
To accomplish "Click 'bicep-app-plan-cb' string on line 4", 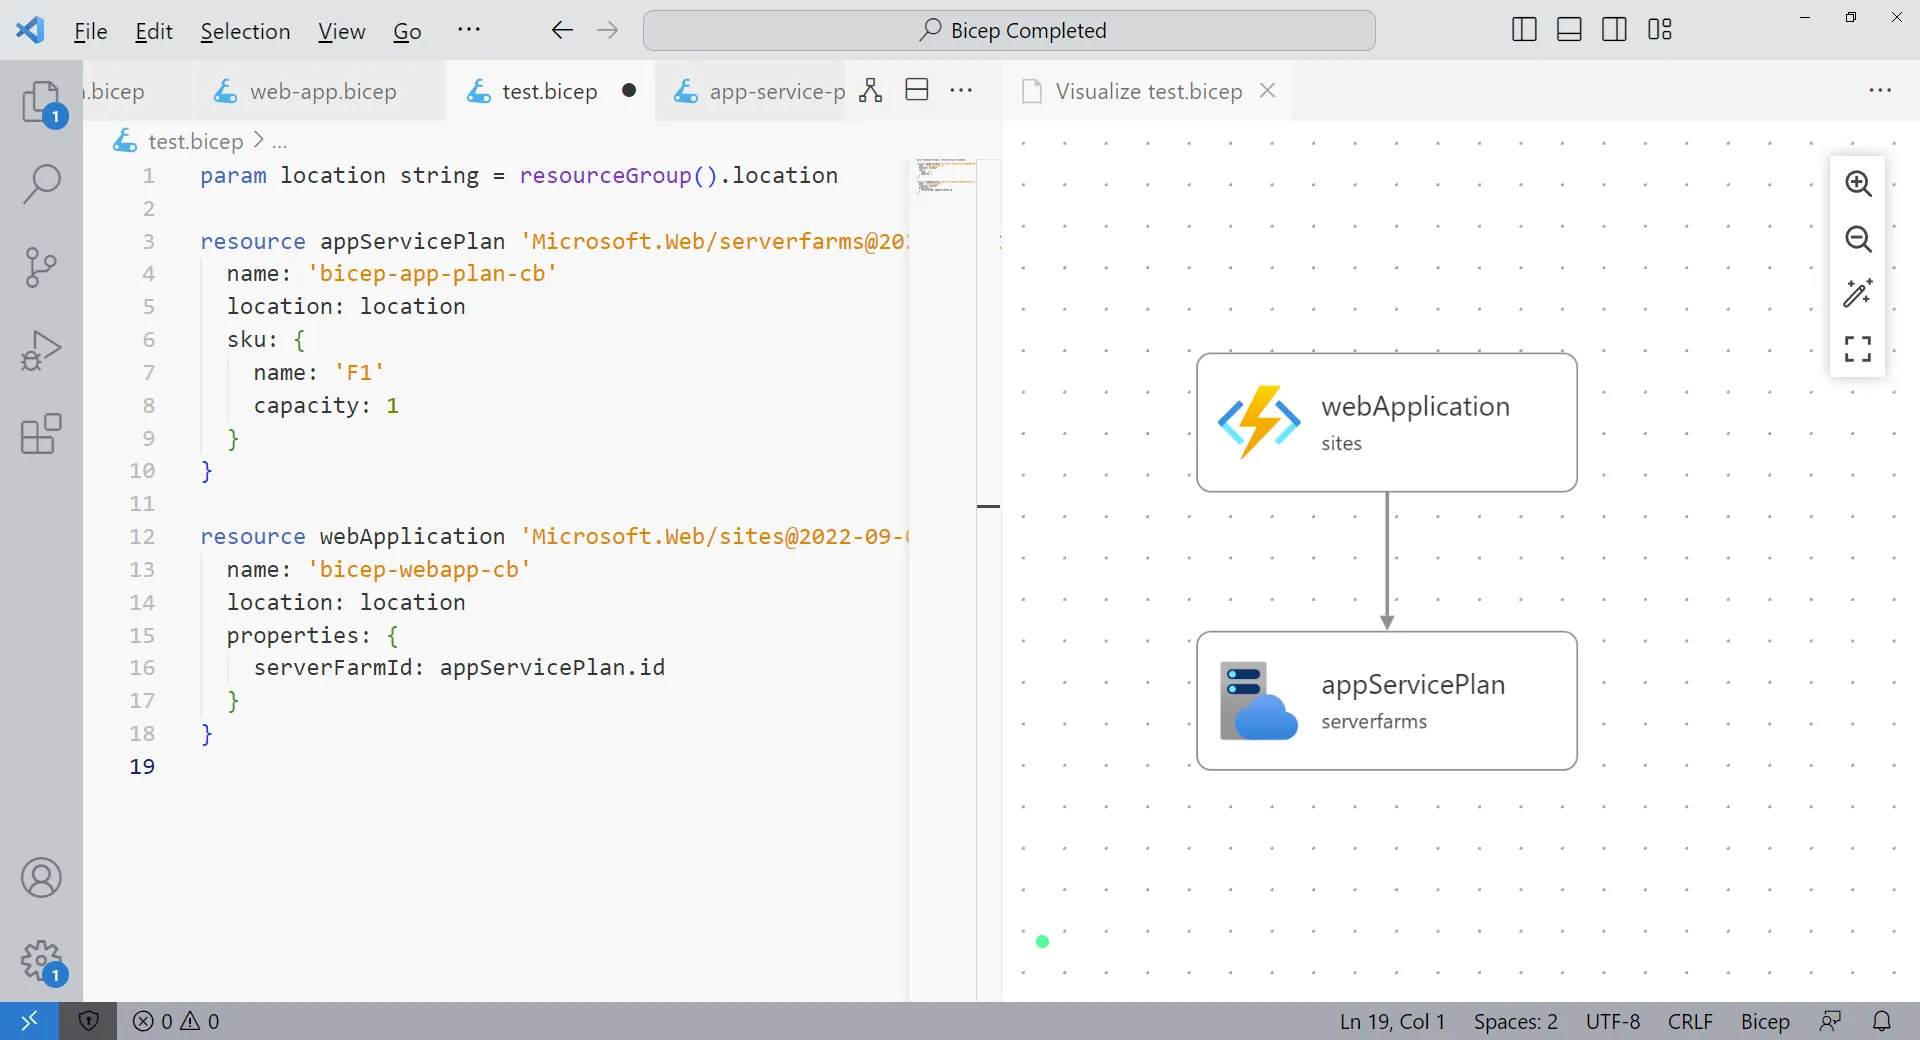I will point(432,274).
